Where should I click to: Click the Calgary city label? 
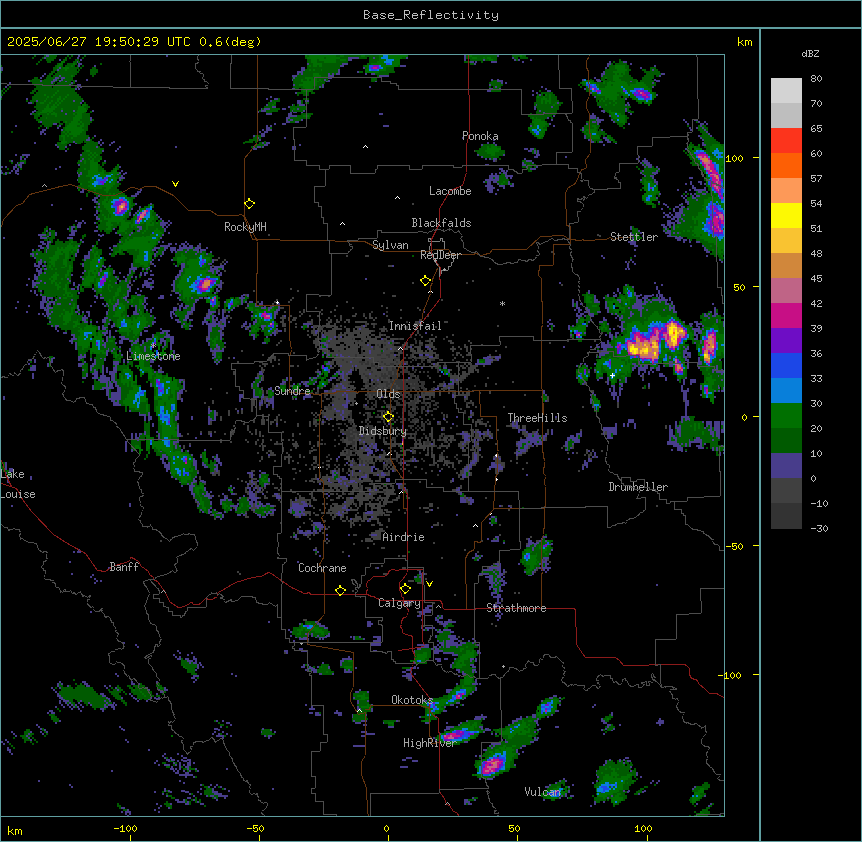tap(399, 603)
